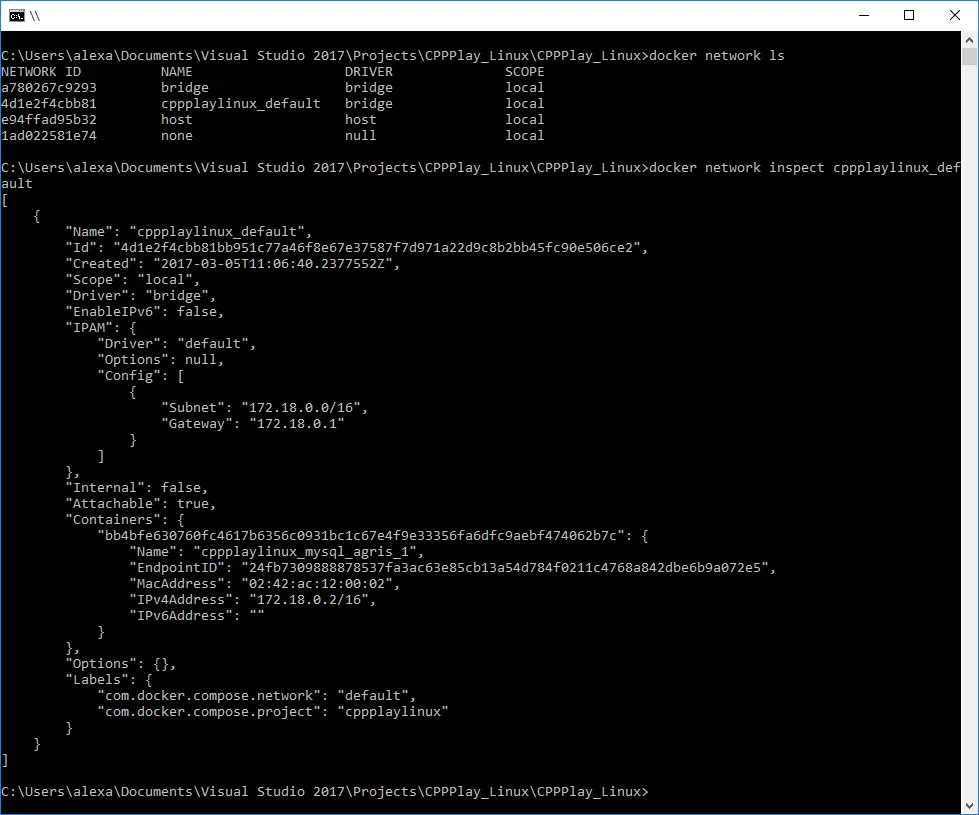Click 'docker network inspect' command text
Screen dimensions: 979x815
pos(737,167)
